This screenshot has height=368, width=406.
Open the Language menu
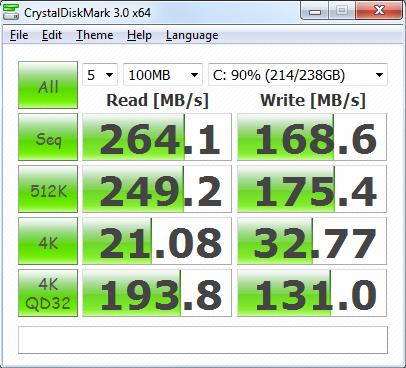click(192, 35)
